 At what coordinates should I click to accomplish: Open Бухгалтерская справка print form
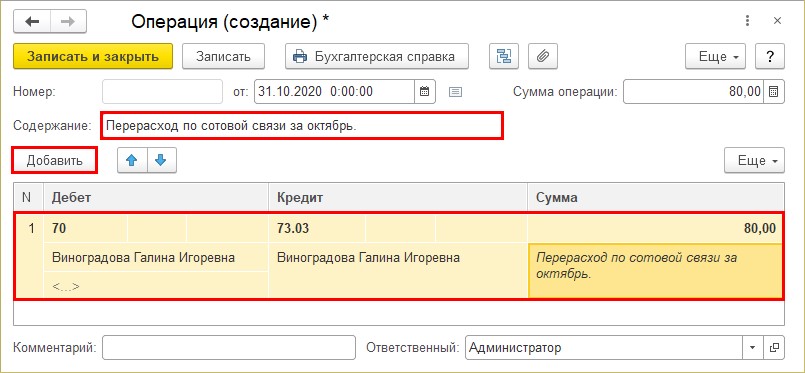coord(377,56)
